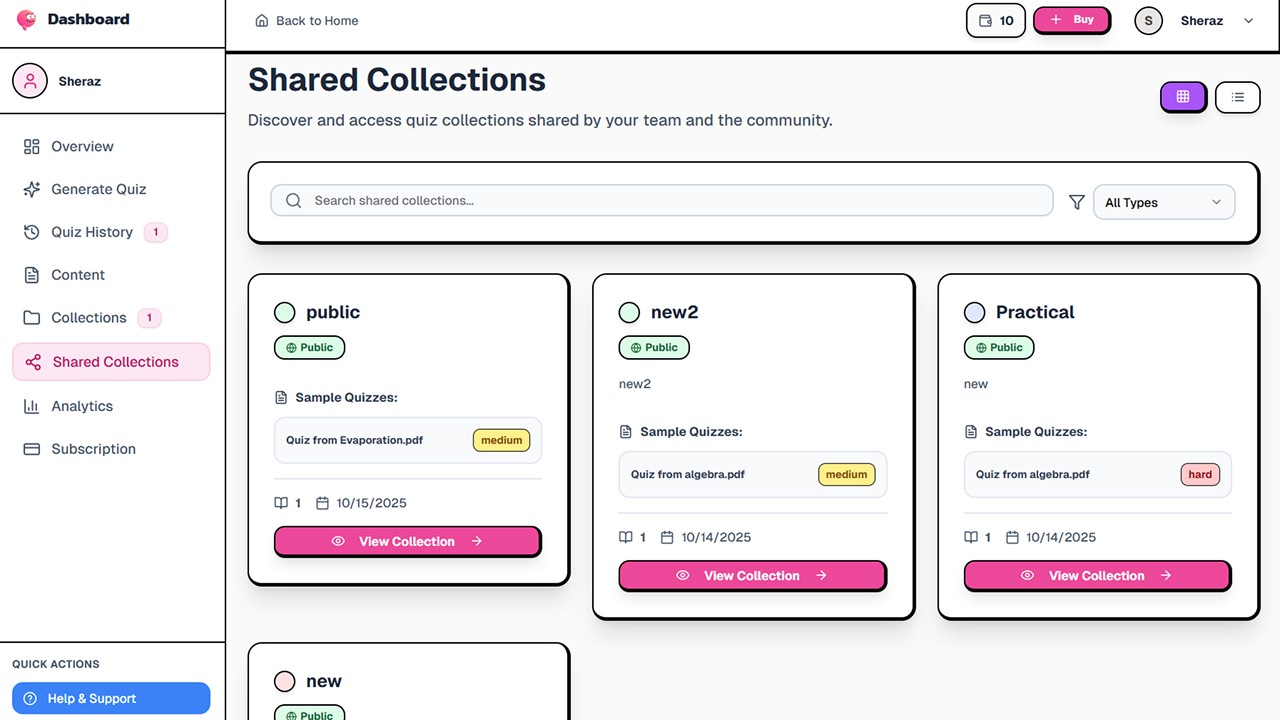Expand the Sheraz account menu chevron
1280x720 pixels.
coord(1248,20)
